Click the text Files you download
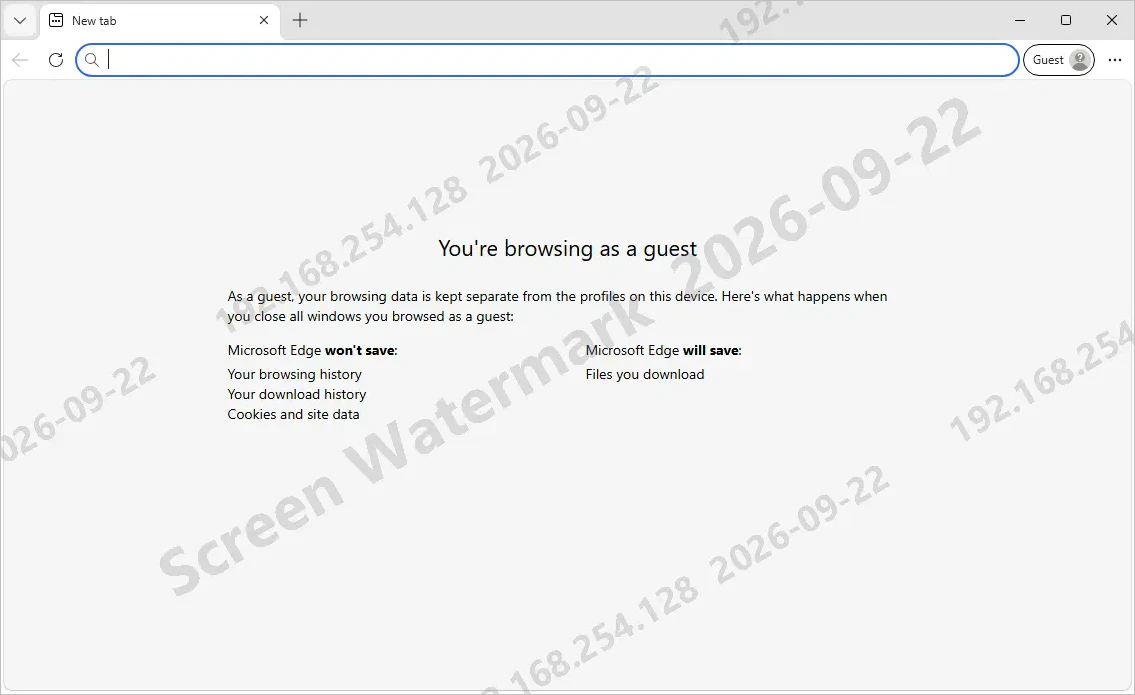This screenshot has height=695, width=1135. tap(645, 374)
